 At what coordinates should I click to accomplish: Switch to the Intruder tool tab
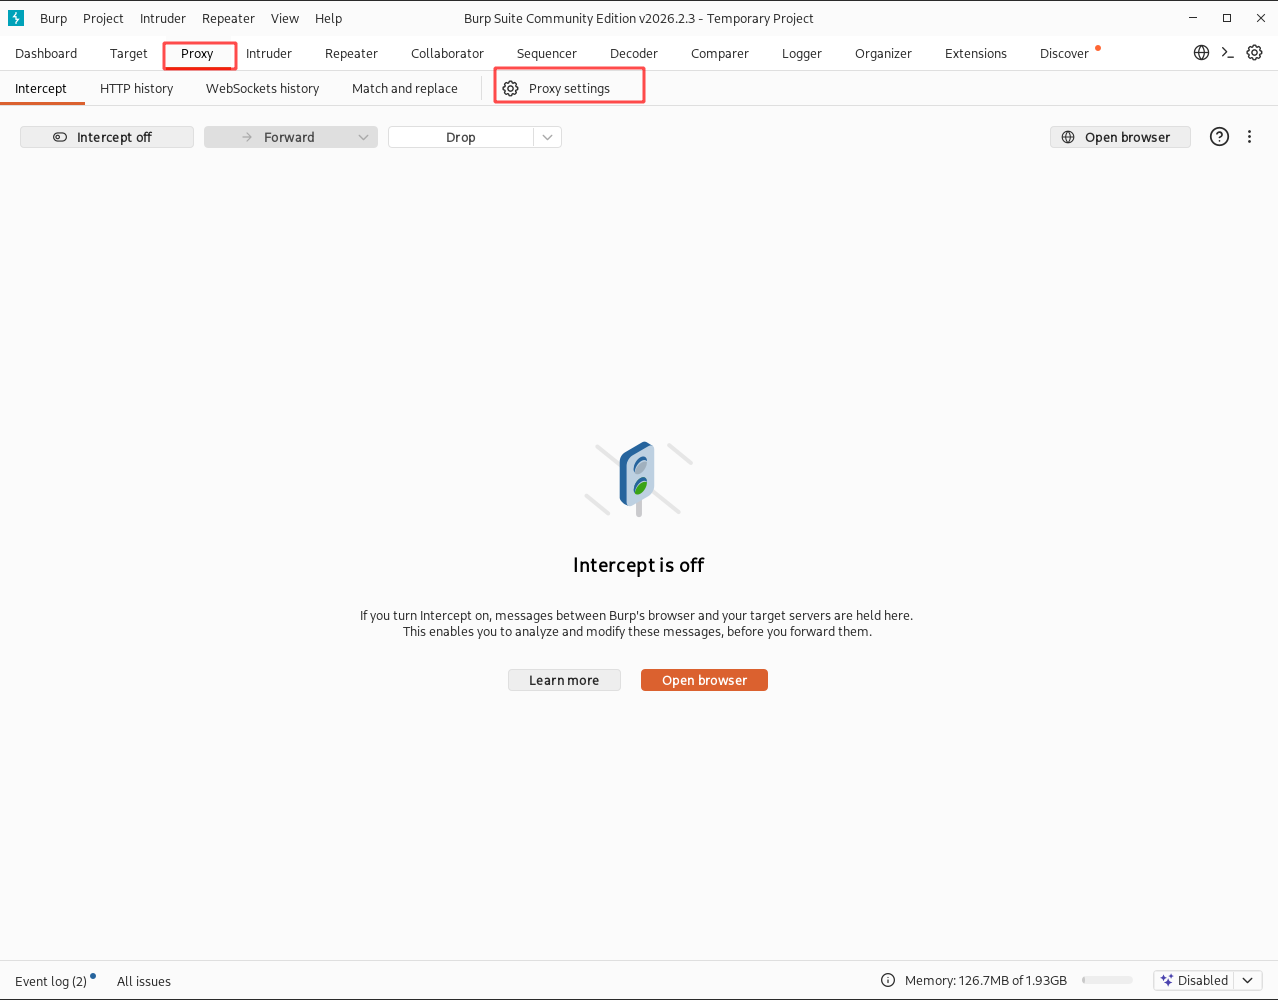(269, 53)
